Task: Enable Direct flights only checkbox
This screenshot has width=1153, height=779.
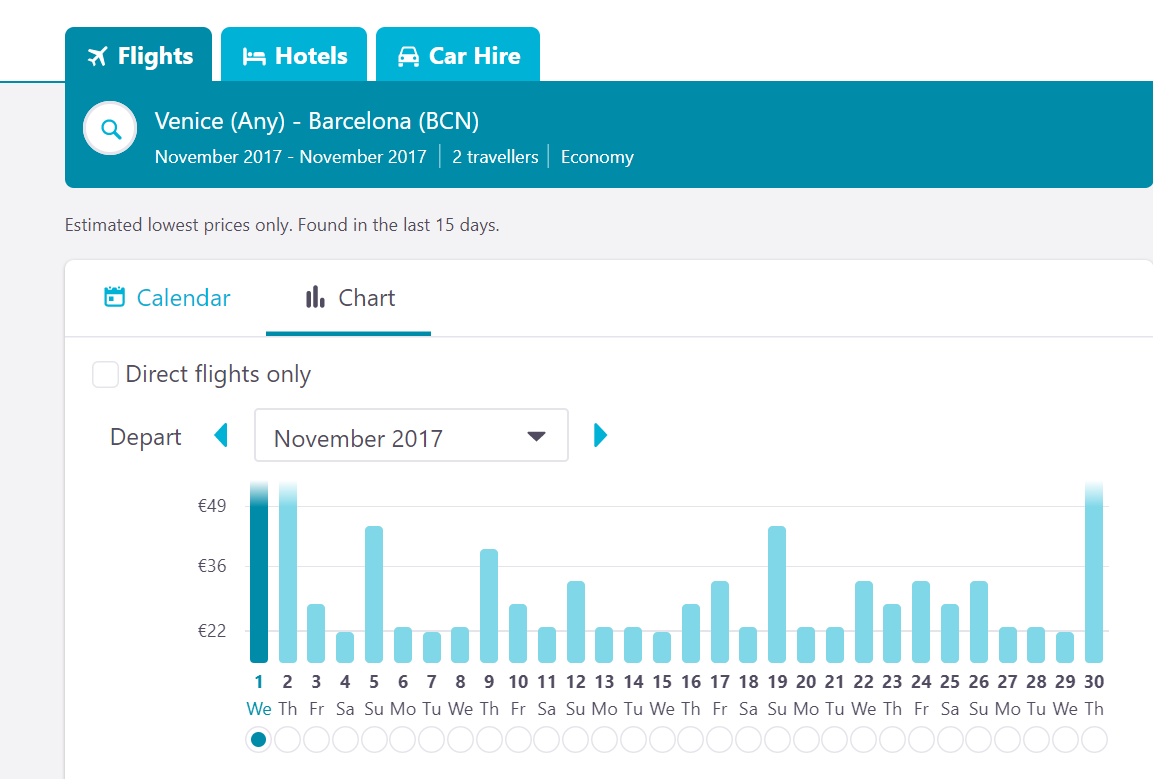Action: click(x=105, y=374)
